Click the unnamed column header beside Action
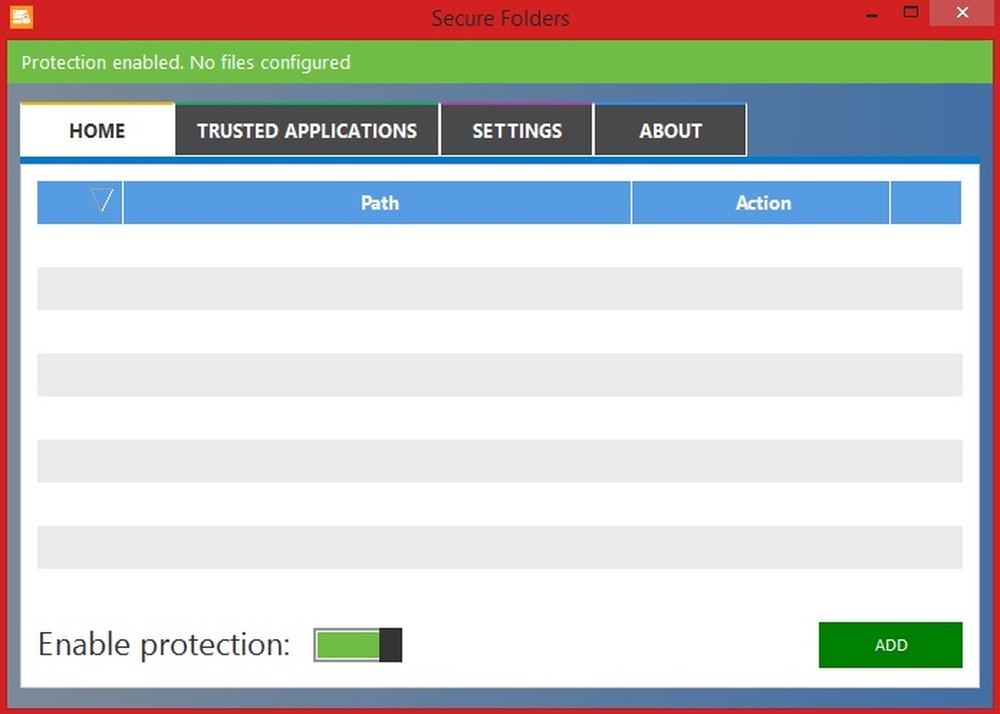This screenshot has height=714, width=1000. point(926,202)
